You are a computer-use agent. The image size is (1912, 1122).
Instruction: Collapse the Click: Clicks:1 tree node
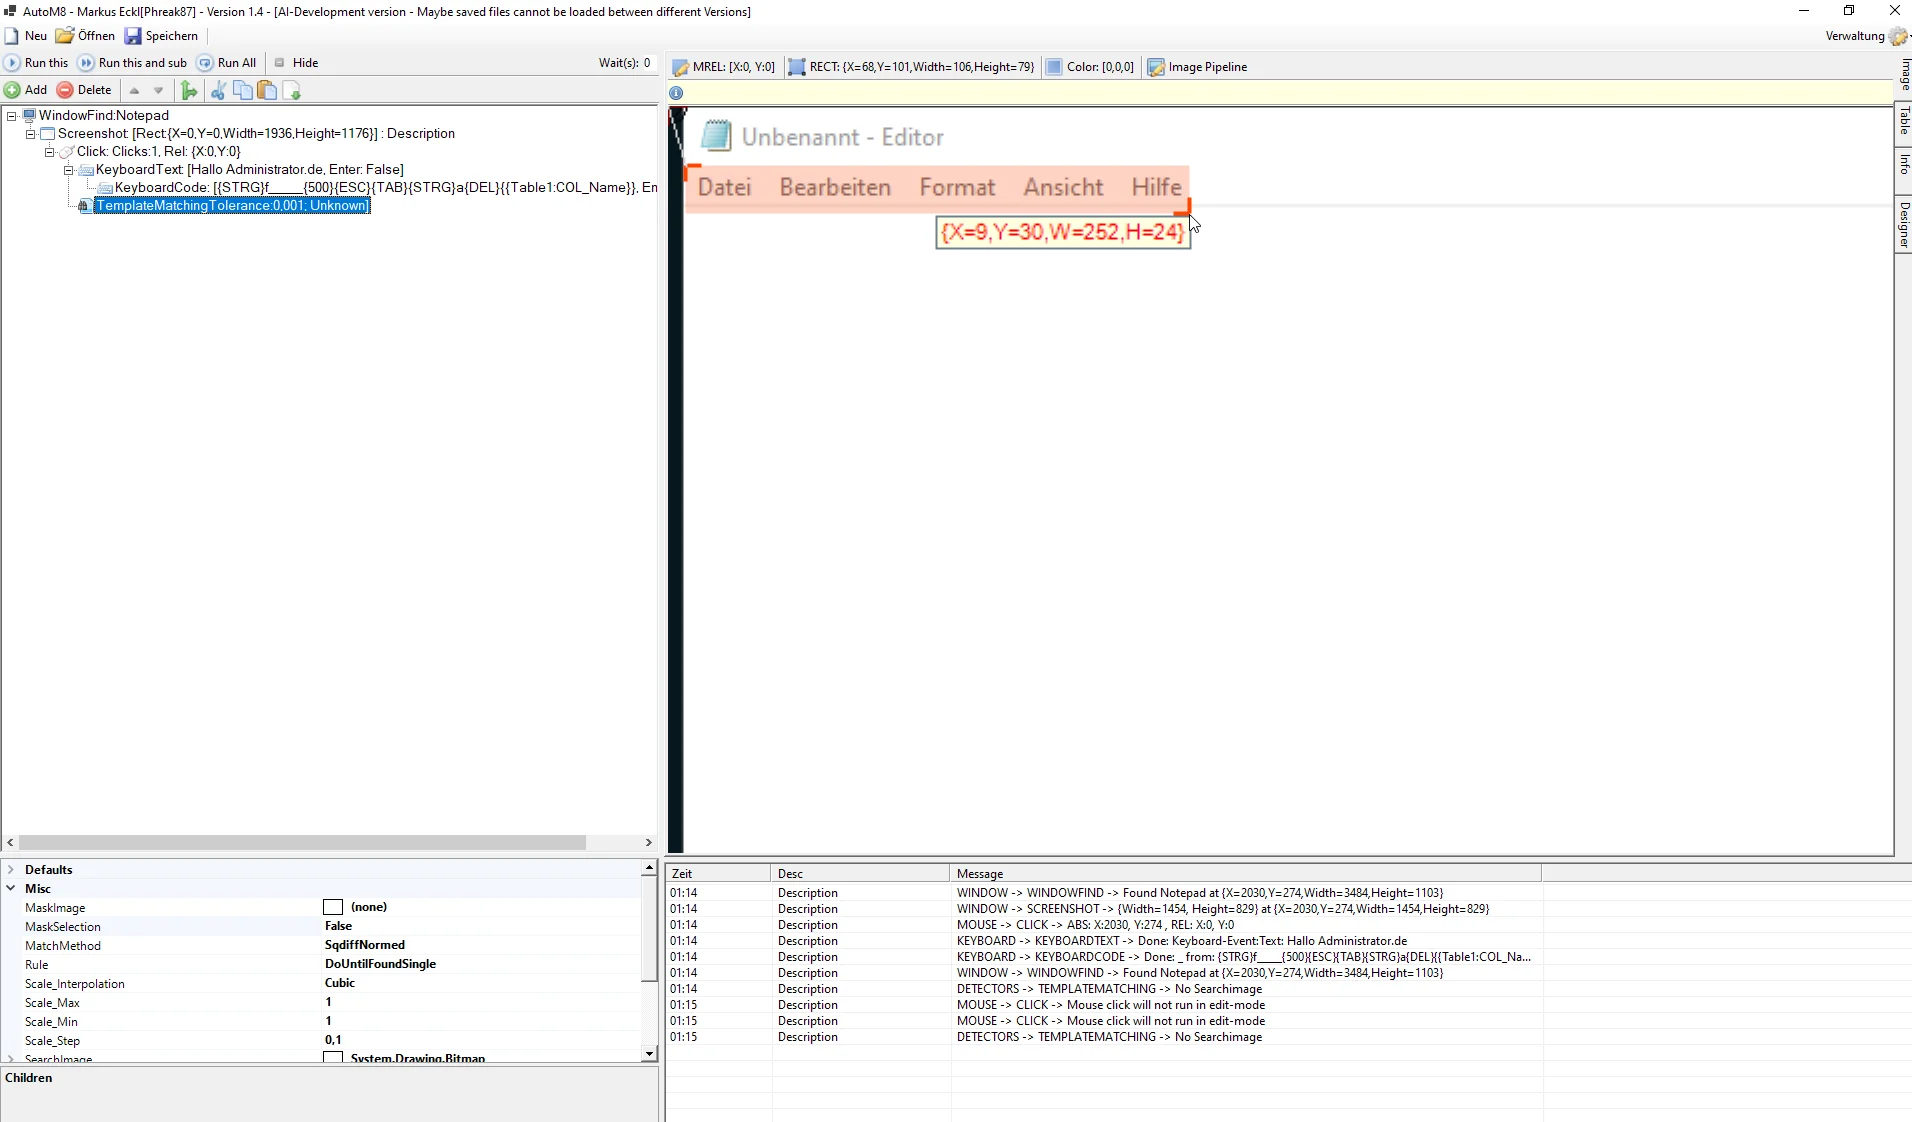pyautogui.click(x=49, y=152)
